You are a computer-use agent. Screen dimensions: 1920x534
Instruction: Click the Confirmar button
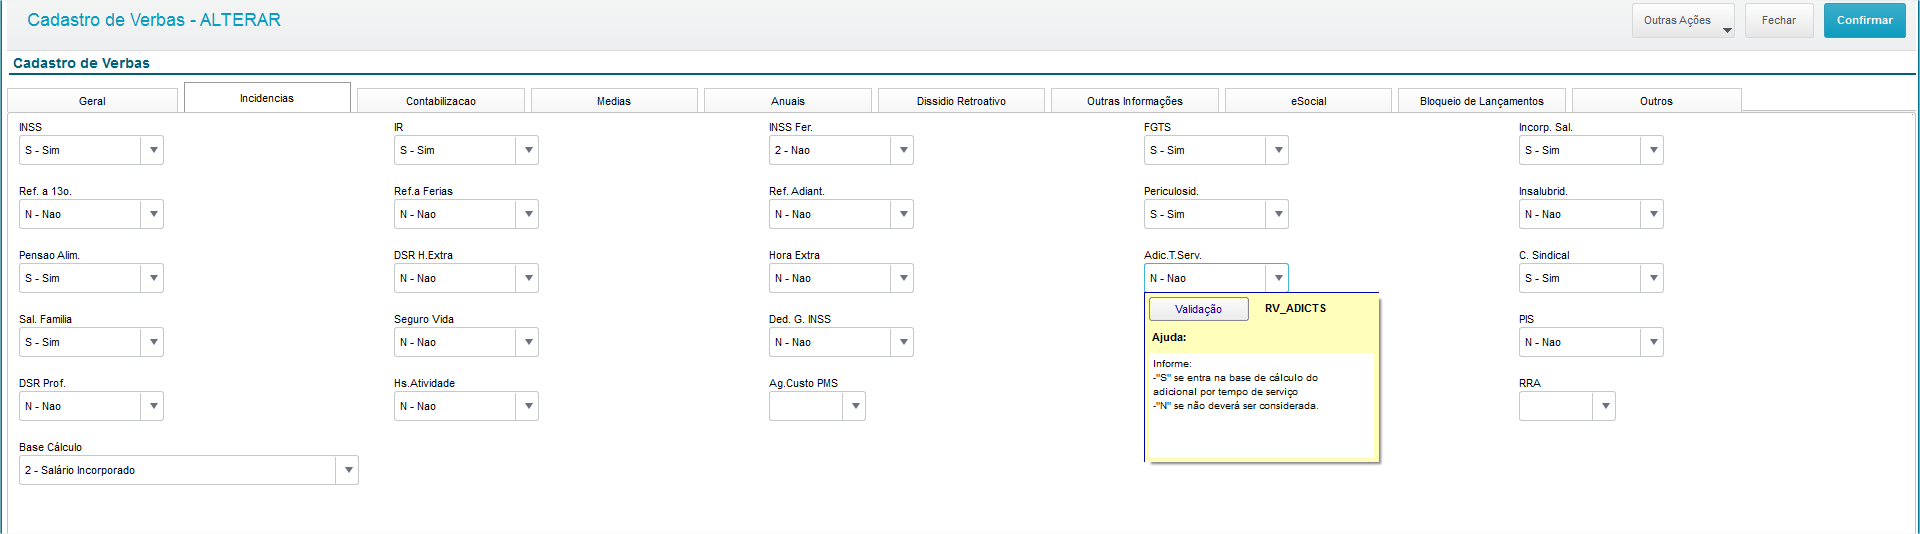1865,20
